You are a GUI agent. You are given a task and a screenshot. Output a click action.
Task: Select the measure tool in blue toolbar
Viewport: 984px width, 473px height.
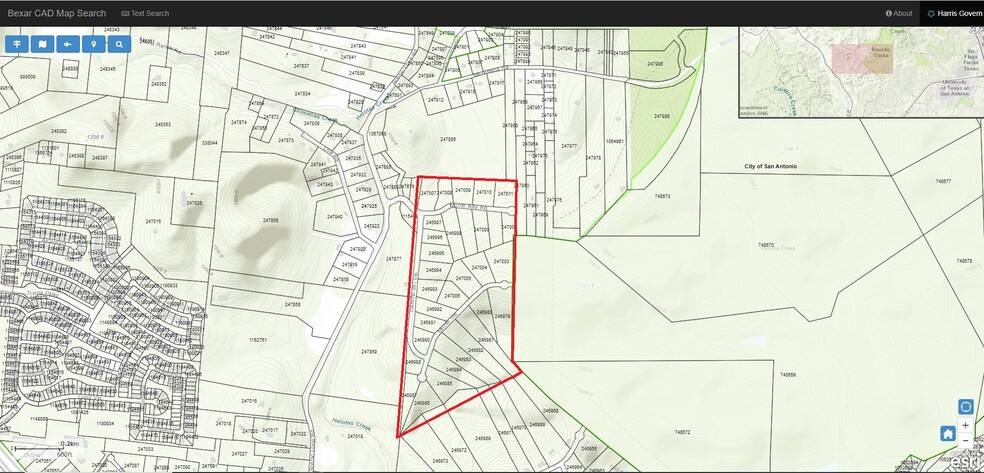point(68,44)
